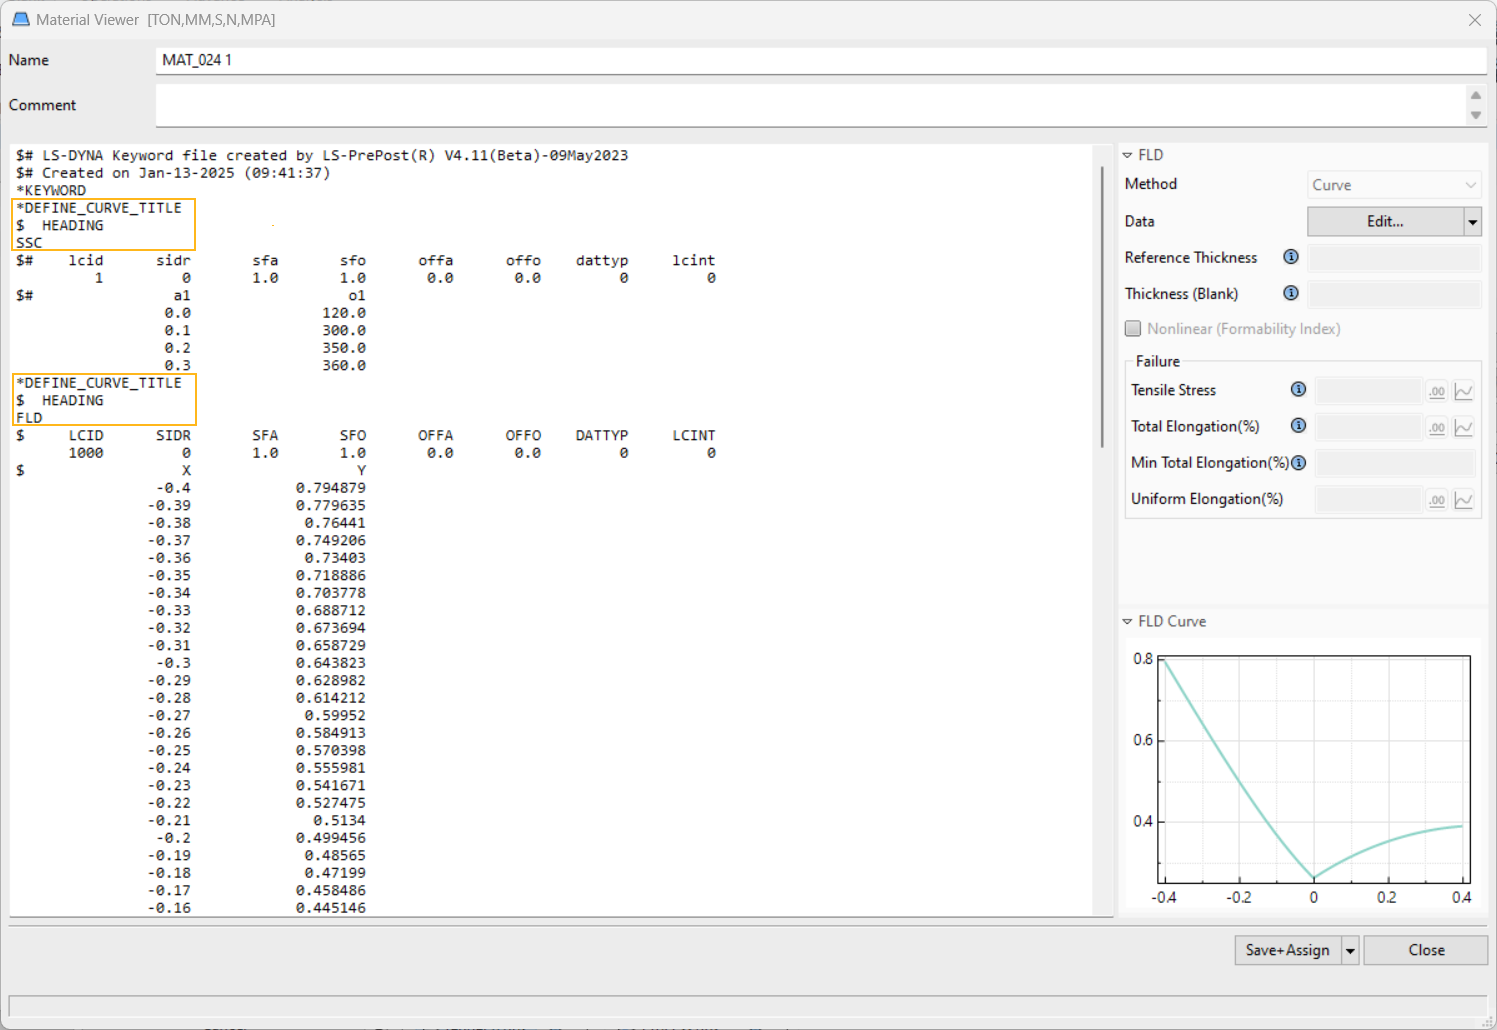The height and width of the screenshot is (1030, 1497).
Task: Open the curve plot icon next to Tensile Stress
Action: [1463, 390]
